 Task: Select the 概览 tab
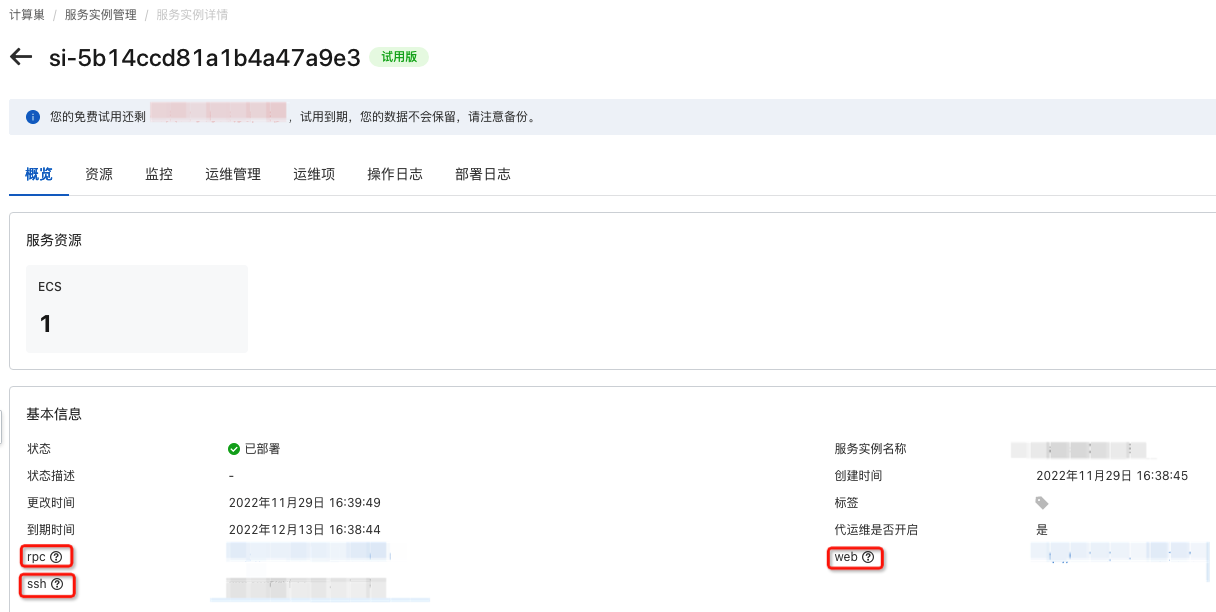point(39,174)
